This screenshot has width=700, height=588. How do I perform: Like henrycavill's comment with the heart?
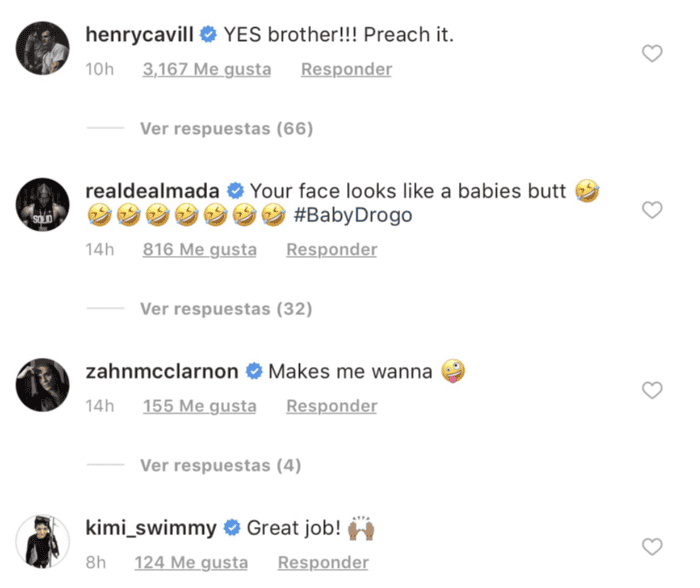[652, 54]
